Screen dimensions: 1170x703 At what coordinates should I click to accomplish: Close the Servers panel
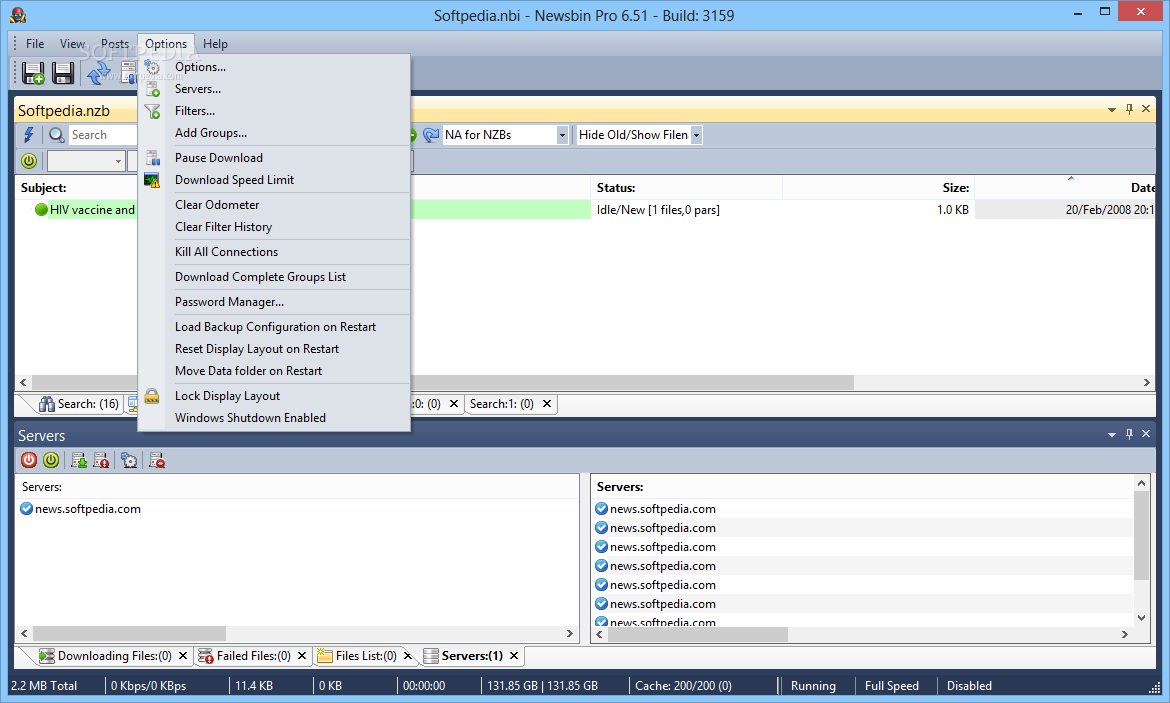(1146, 434)
